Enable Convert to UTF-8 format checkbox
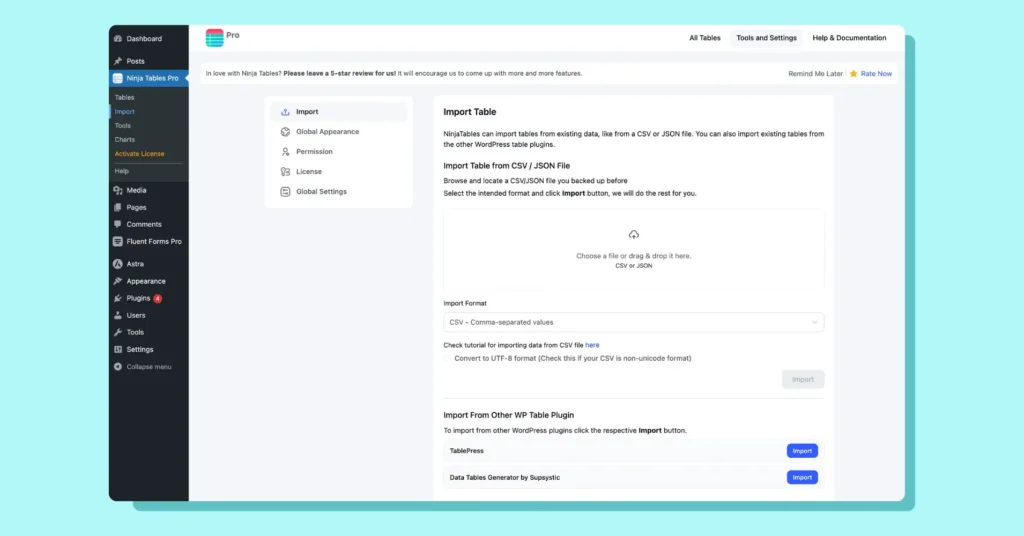 coord(447,358)
